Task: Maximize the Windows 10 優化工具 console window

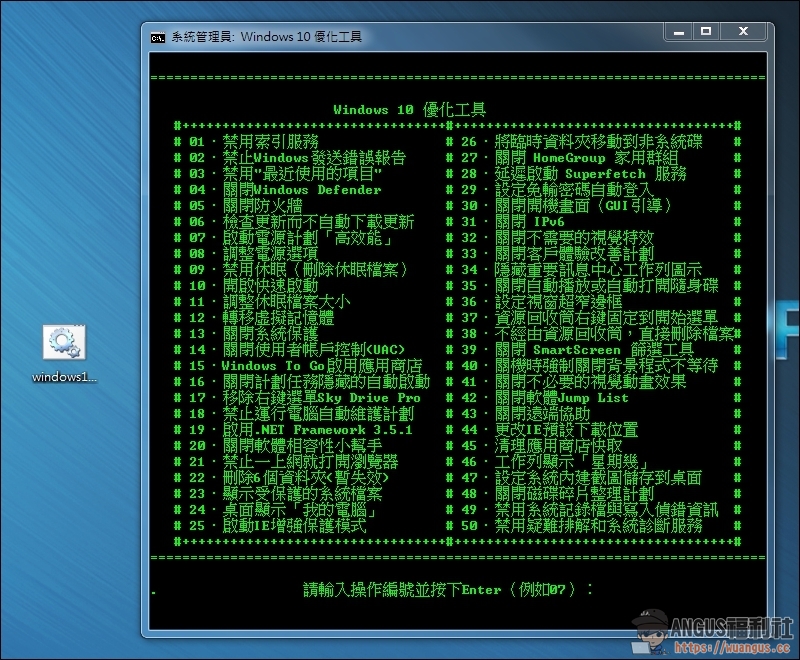Action: click(x=706, y=34)
